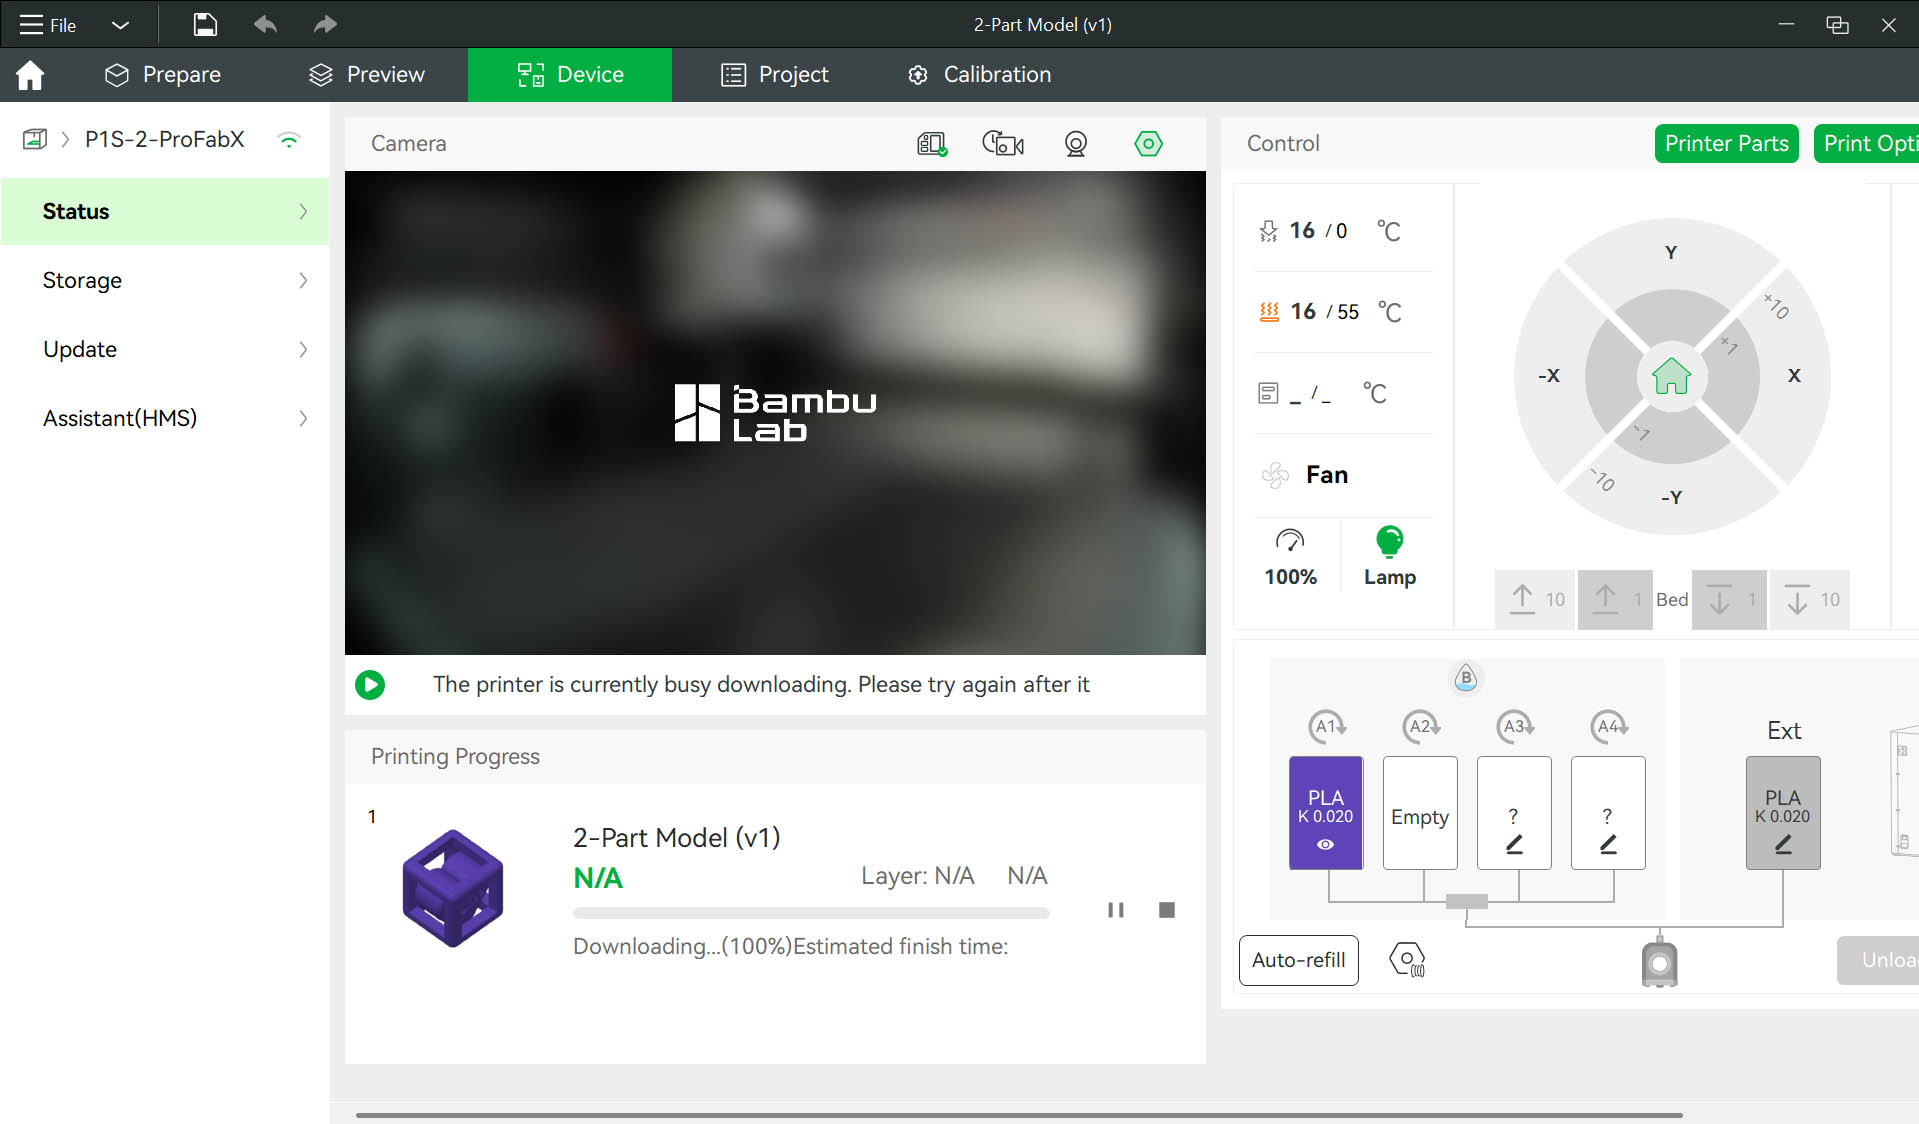Viewport: 1919px width, 1124px height.
Task: Switch to the Preview tab
Action: point(367,75)
